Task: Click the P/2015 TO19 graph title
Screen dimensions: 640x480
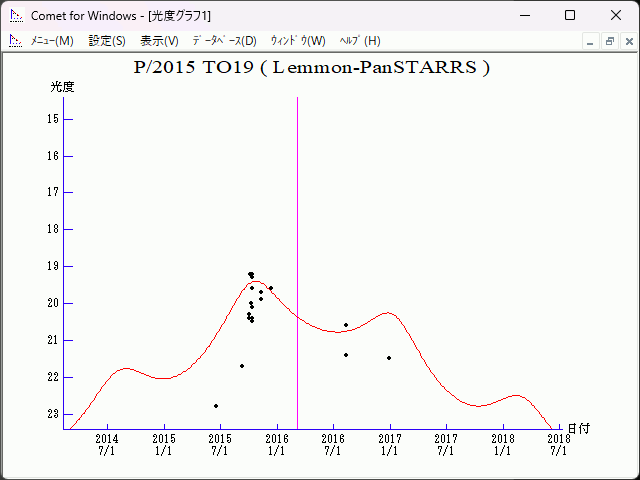Action: [311, 67]
